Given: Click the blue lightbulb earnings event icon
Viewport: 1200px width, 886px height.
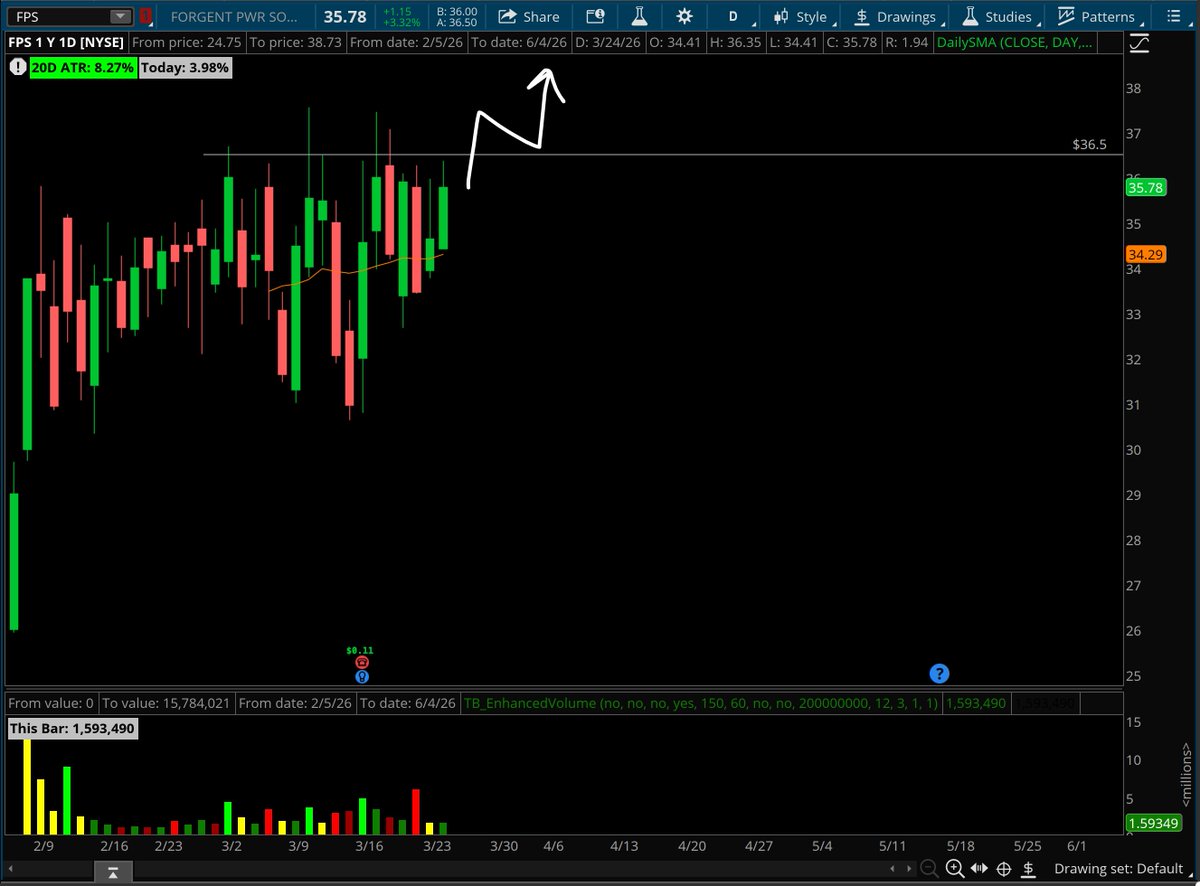Looking at the screenshot, I should point(361,676).
